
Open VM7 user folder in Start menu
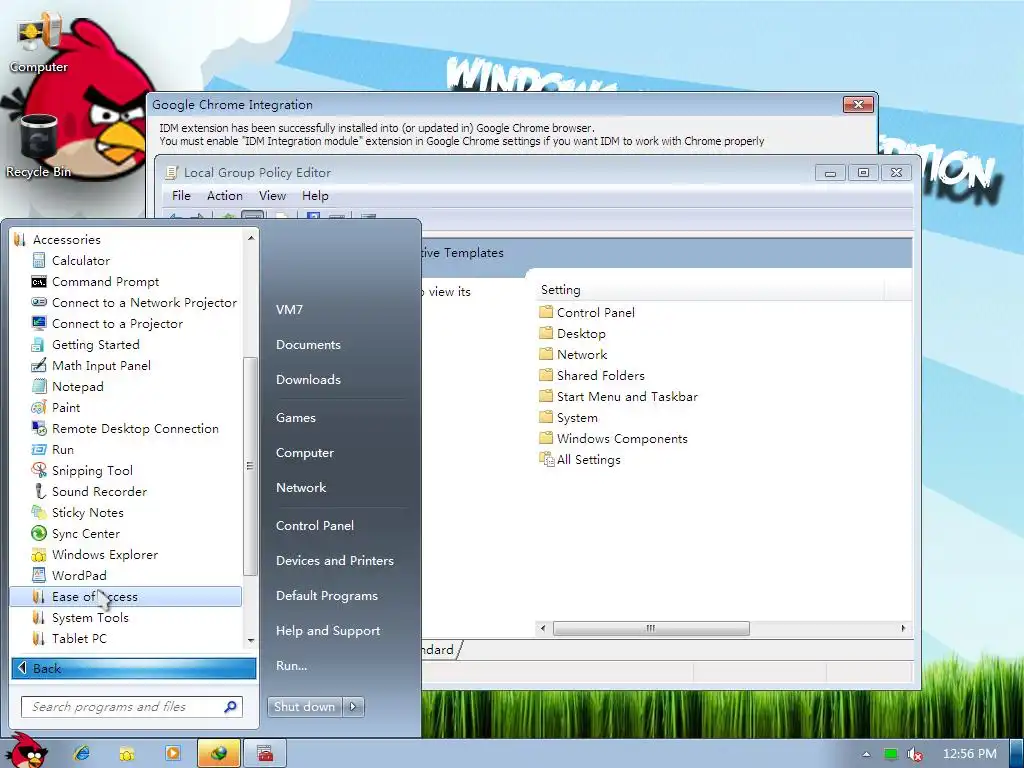(x=289, y=310)
